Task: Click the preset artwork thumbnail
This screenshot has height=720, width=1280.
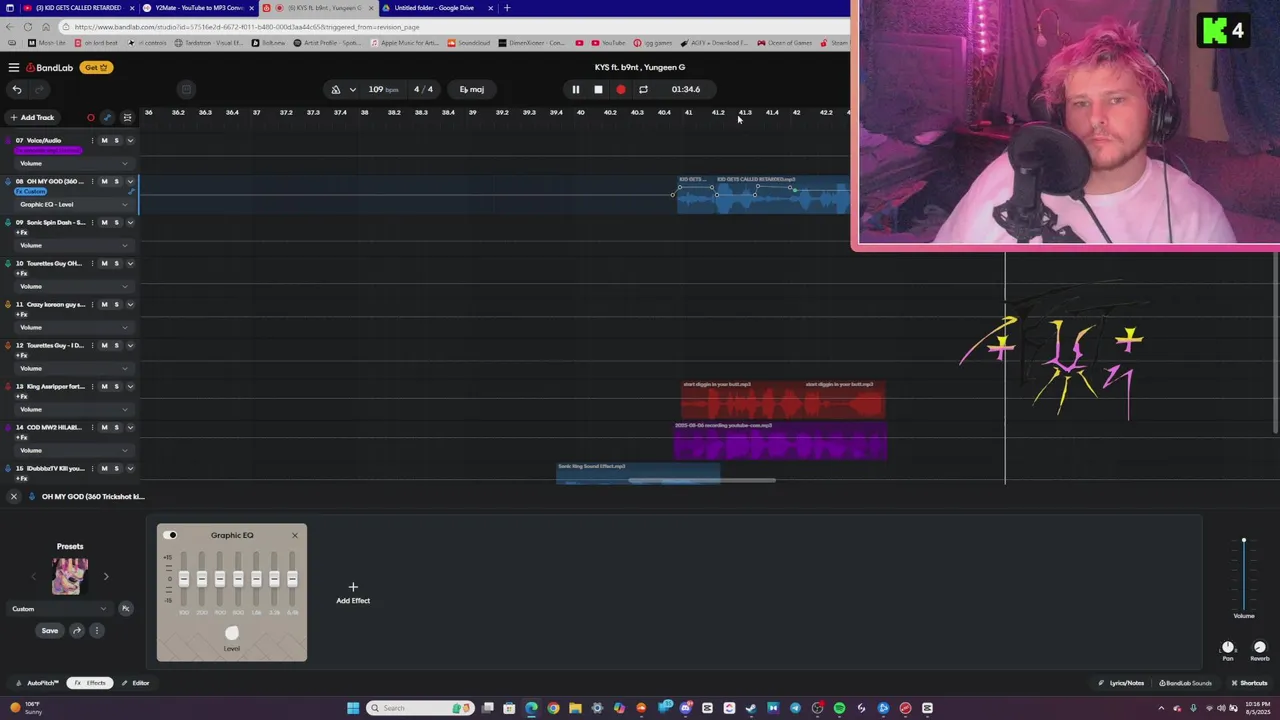Action: pos(70,576)
